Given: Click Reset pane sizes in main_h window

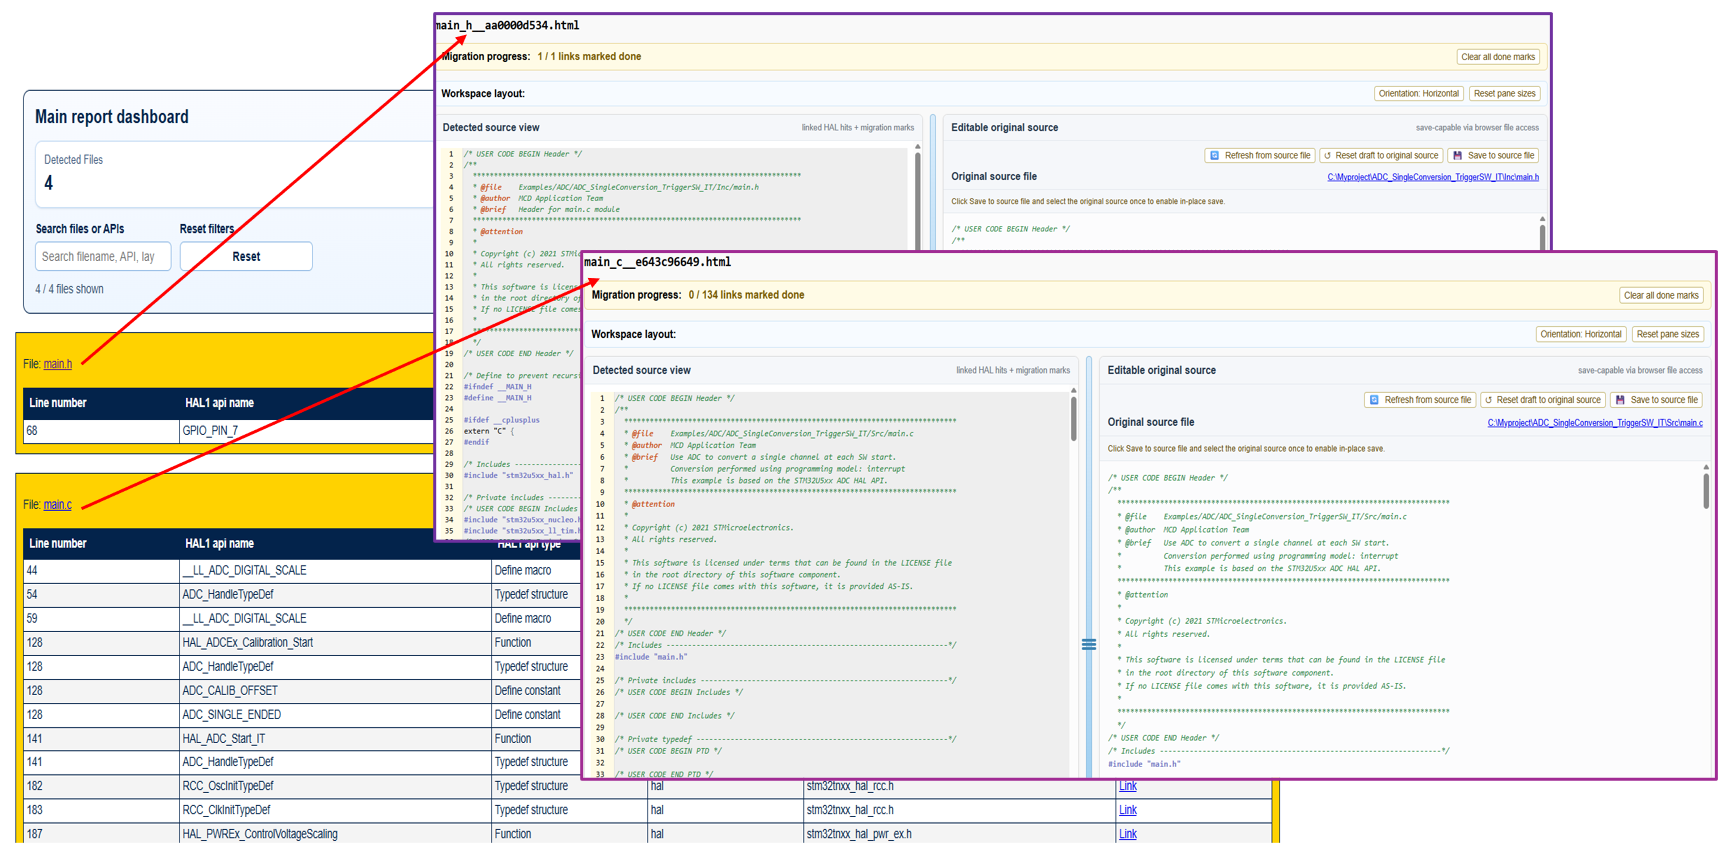Looking at the screenshot, I should [1504, 94].
